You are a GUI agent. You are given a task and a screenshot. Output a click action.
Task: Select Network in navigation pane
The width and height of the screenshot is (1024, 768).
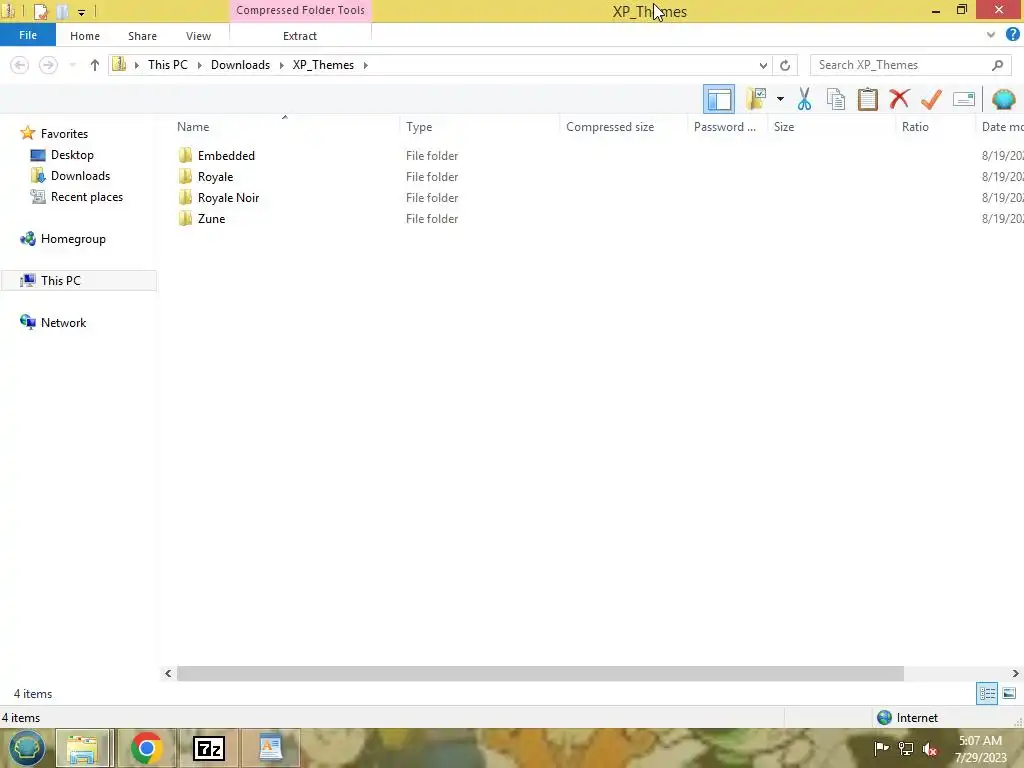pos(63,323)
